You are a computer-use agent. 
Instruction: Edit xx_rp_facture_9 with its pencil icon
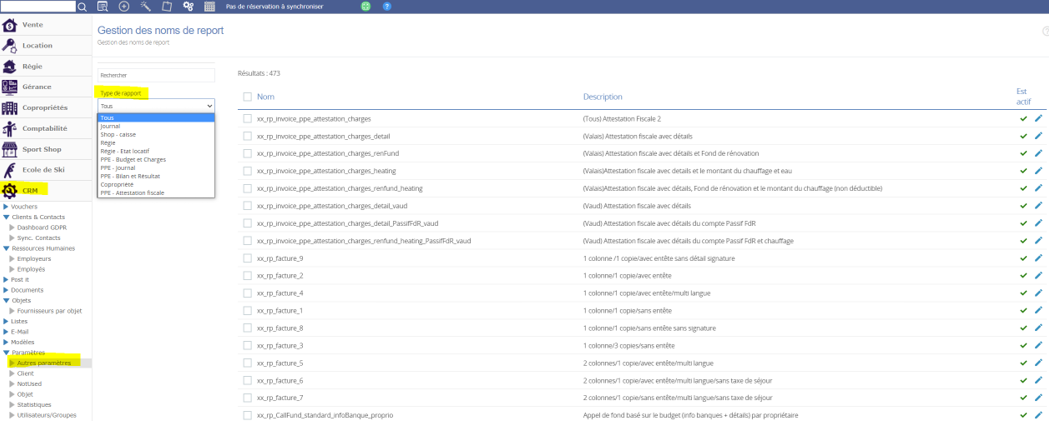(1038, 259)
